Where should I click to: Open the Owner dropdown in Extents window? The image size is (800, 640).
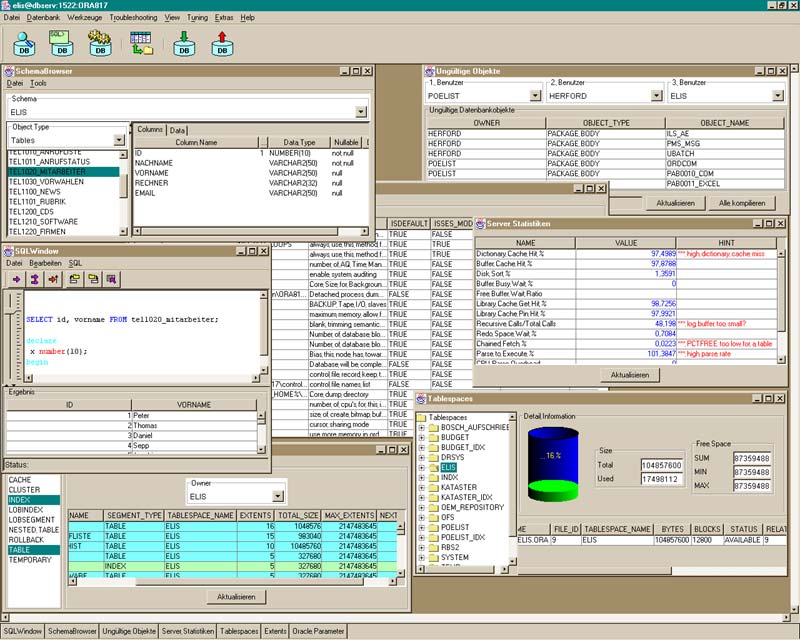(x=278, y=496)
